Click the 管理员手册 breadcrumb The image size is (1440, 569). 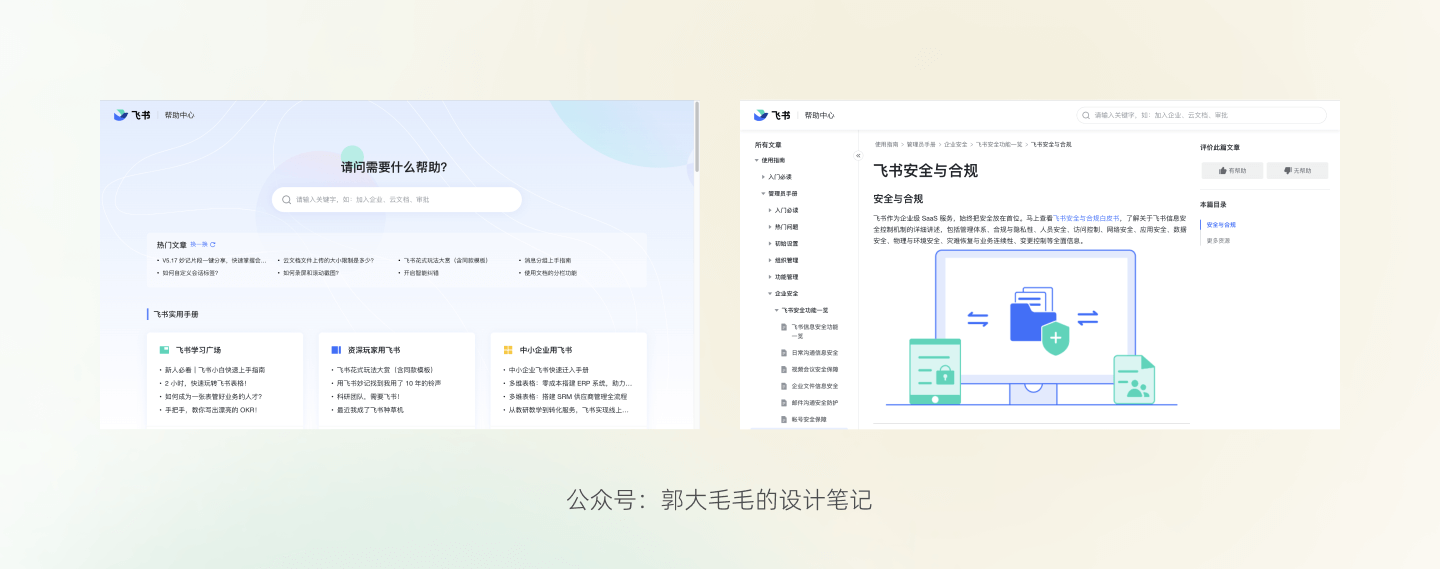[x=921, y=144]
